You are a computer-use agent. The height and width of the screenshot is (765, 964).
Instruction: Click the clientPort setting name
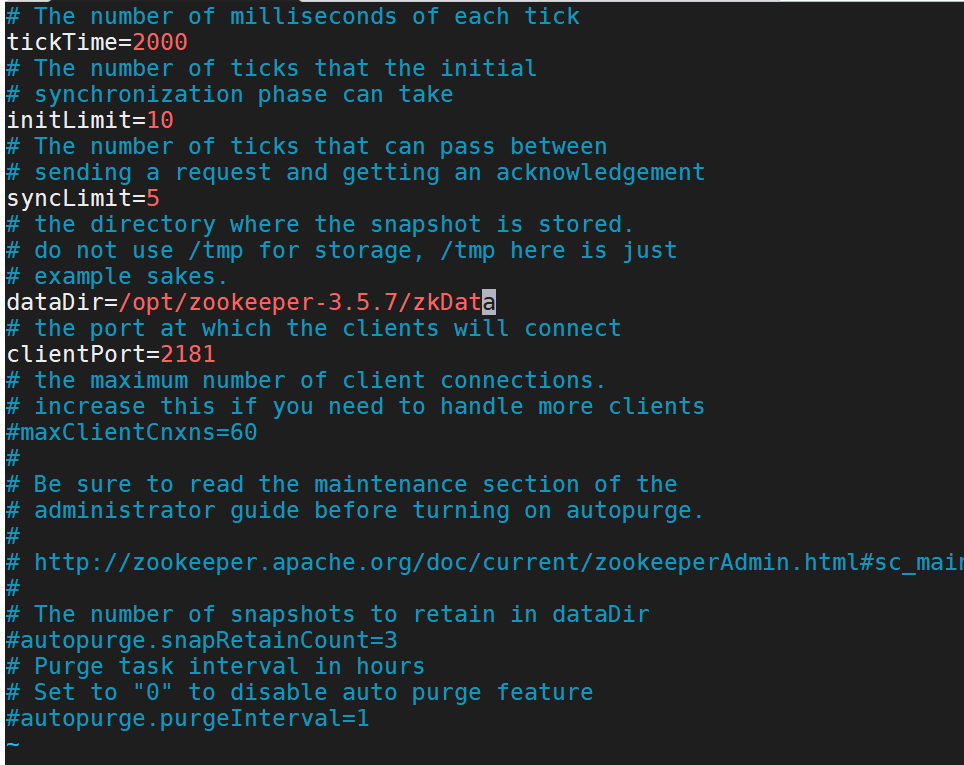(x=76, y=354)
